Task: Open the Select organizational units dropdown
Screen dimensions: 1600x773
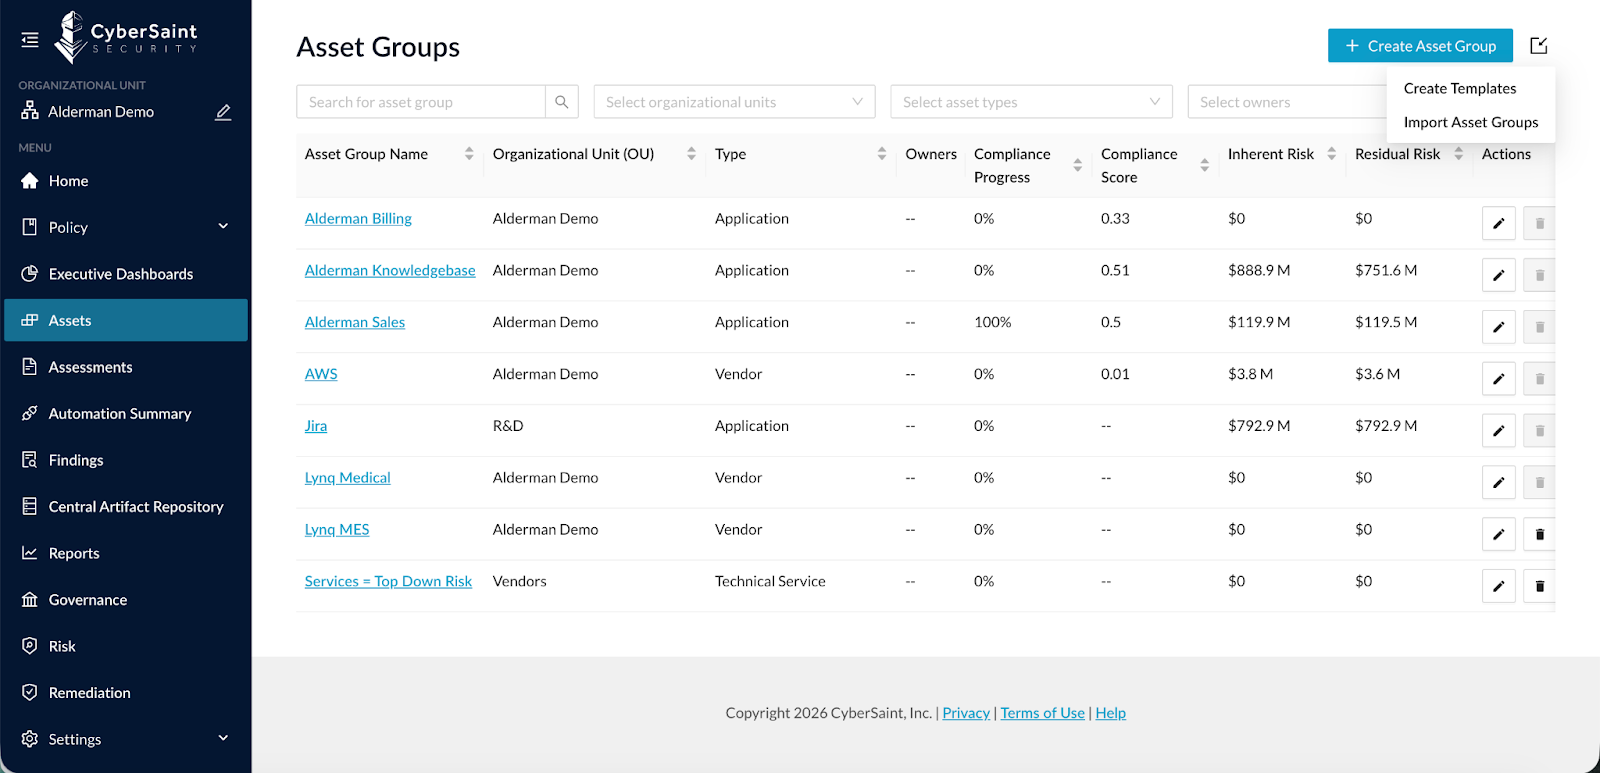Action: (734, 102)
